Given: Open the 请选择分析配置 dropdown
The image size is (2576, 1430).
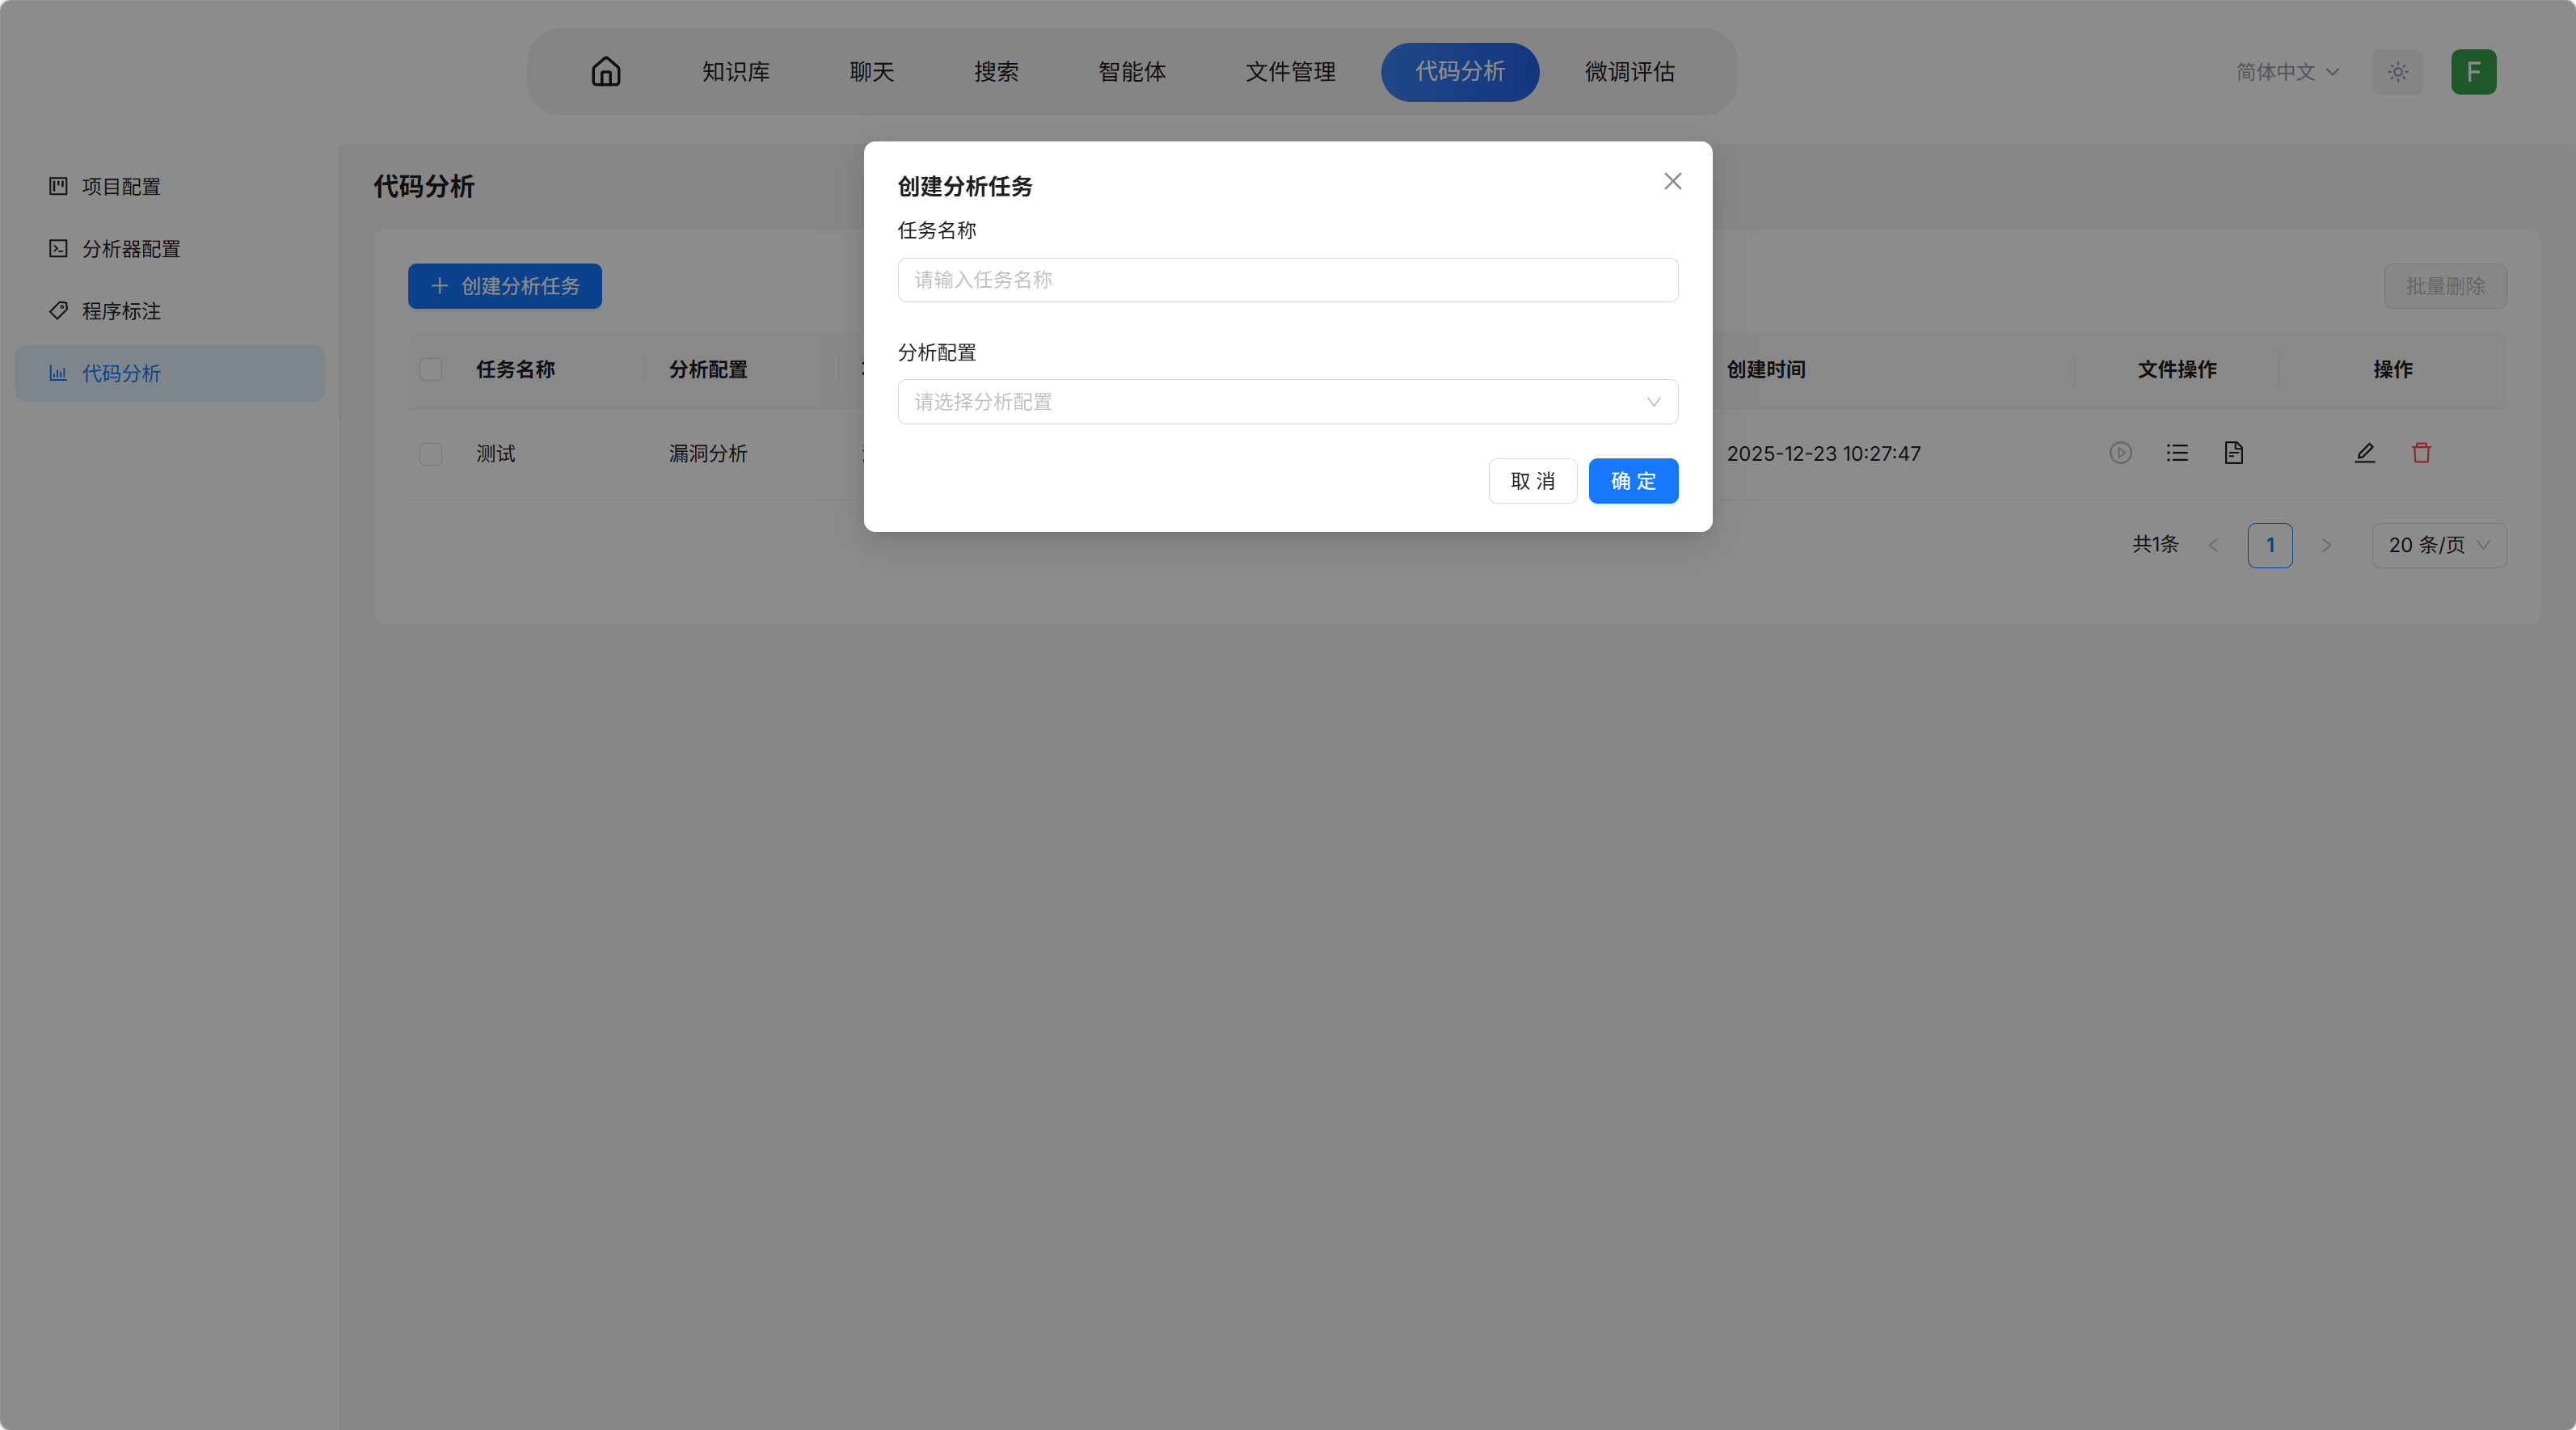Looking at the screenshot, I should pyautogui.click(x=1287, y=402).
